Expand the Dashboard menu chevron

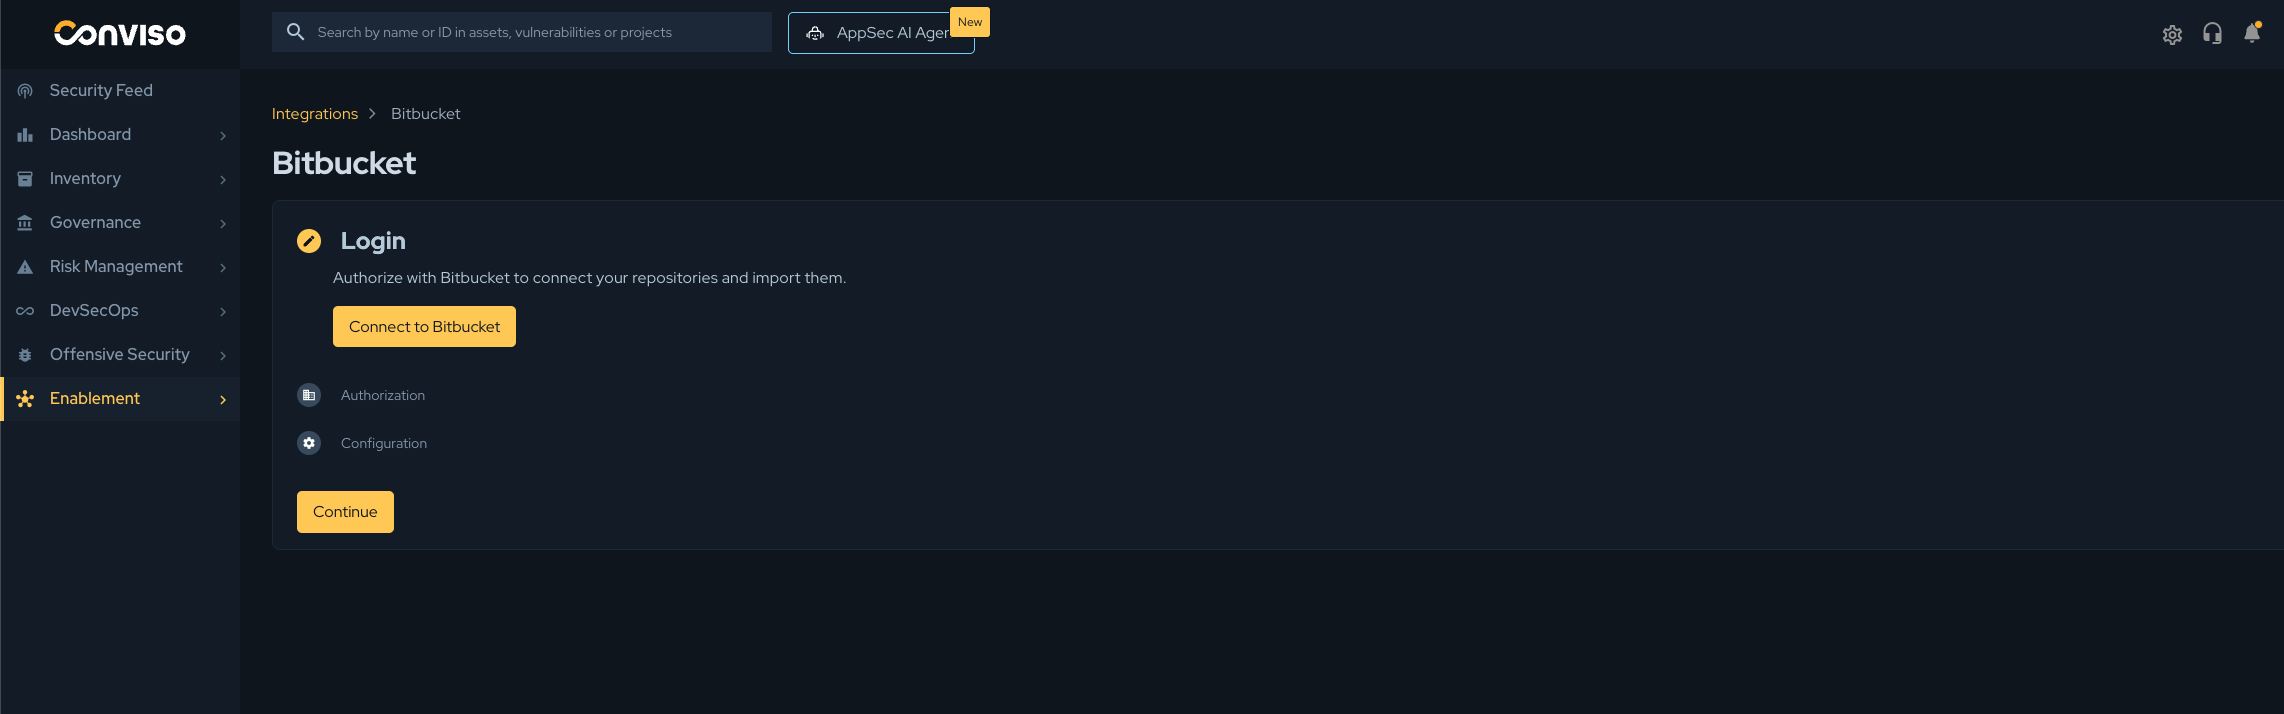pyautogui.click(x=223, y=135)
